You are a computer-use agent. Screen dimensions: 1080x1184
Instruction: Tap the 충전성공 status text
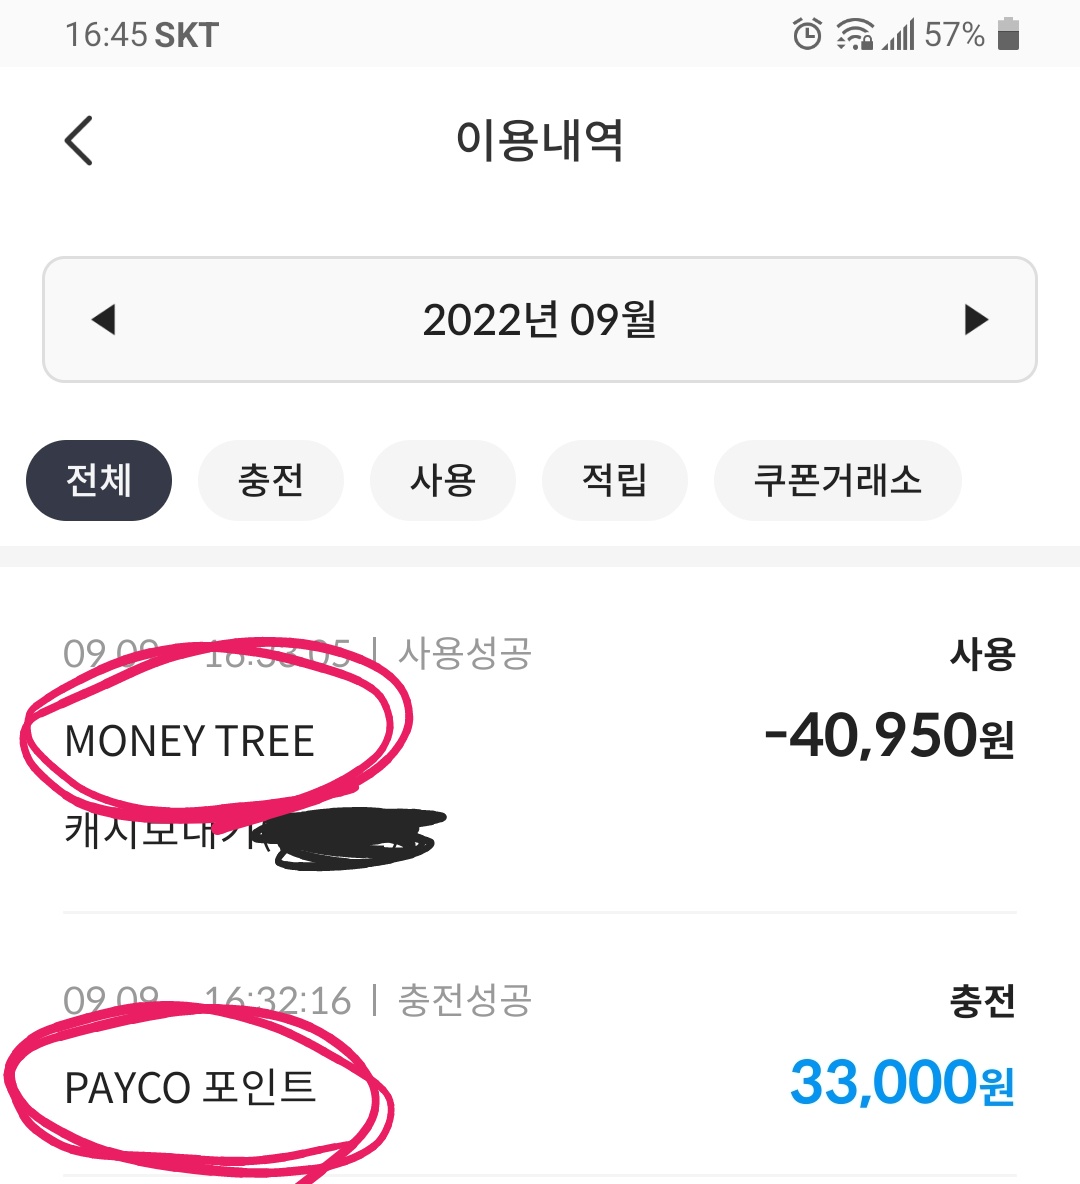click(465, 1000)
